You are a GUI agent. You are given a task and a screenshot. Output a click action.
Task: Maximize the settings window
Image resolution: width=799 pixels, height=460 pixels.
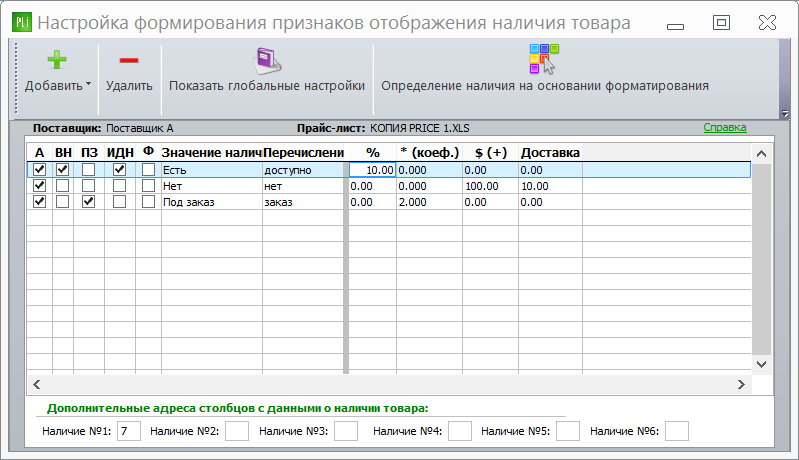721,22
